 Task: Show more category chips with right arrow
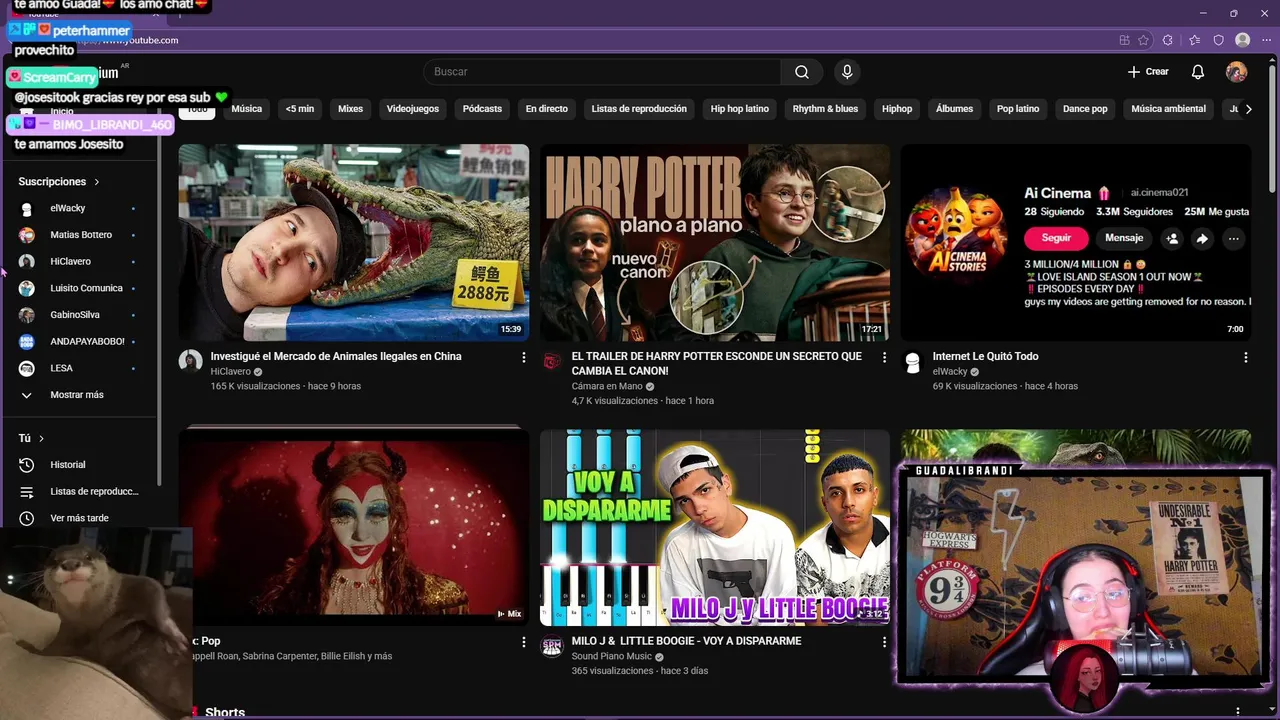[x=1248, y=109]
